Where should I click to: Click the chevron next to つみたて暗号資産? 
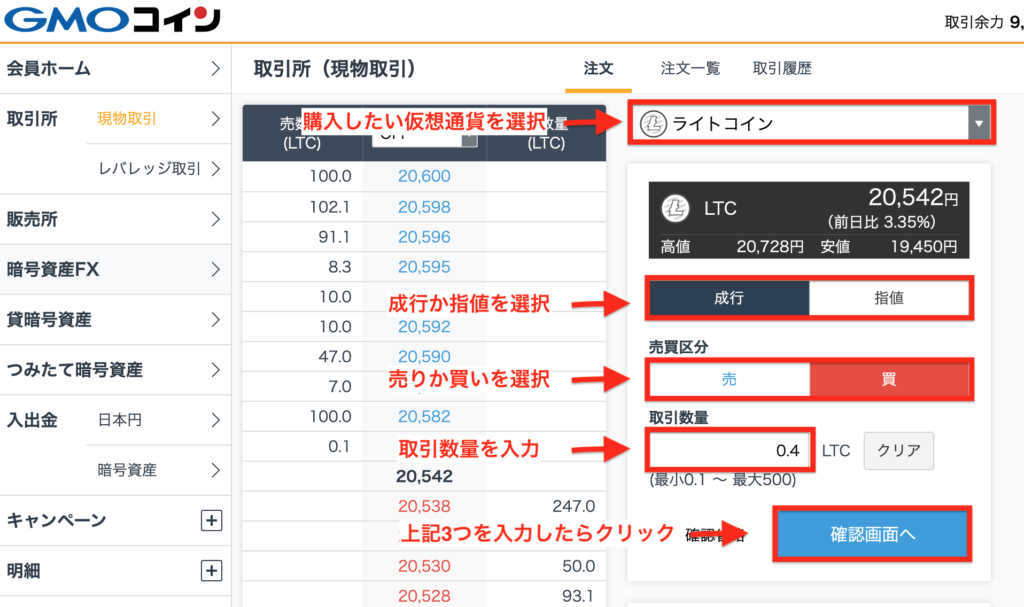(216, 370)
